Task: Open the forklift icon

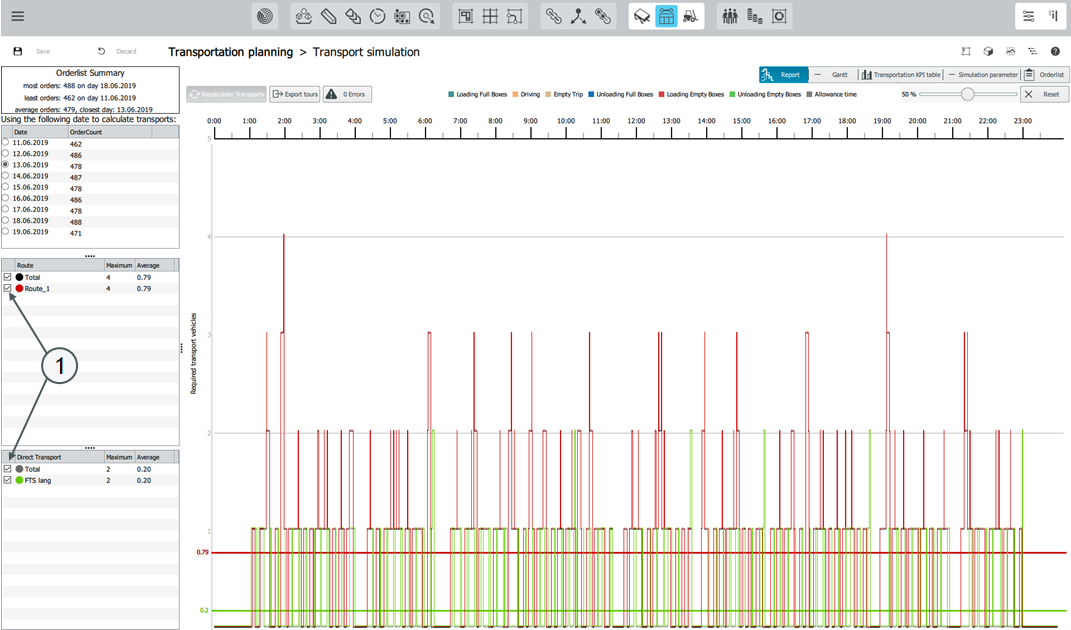Action: [x=691, y=16]
